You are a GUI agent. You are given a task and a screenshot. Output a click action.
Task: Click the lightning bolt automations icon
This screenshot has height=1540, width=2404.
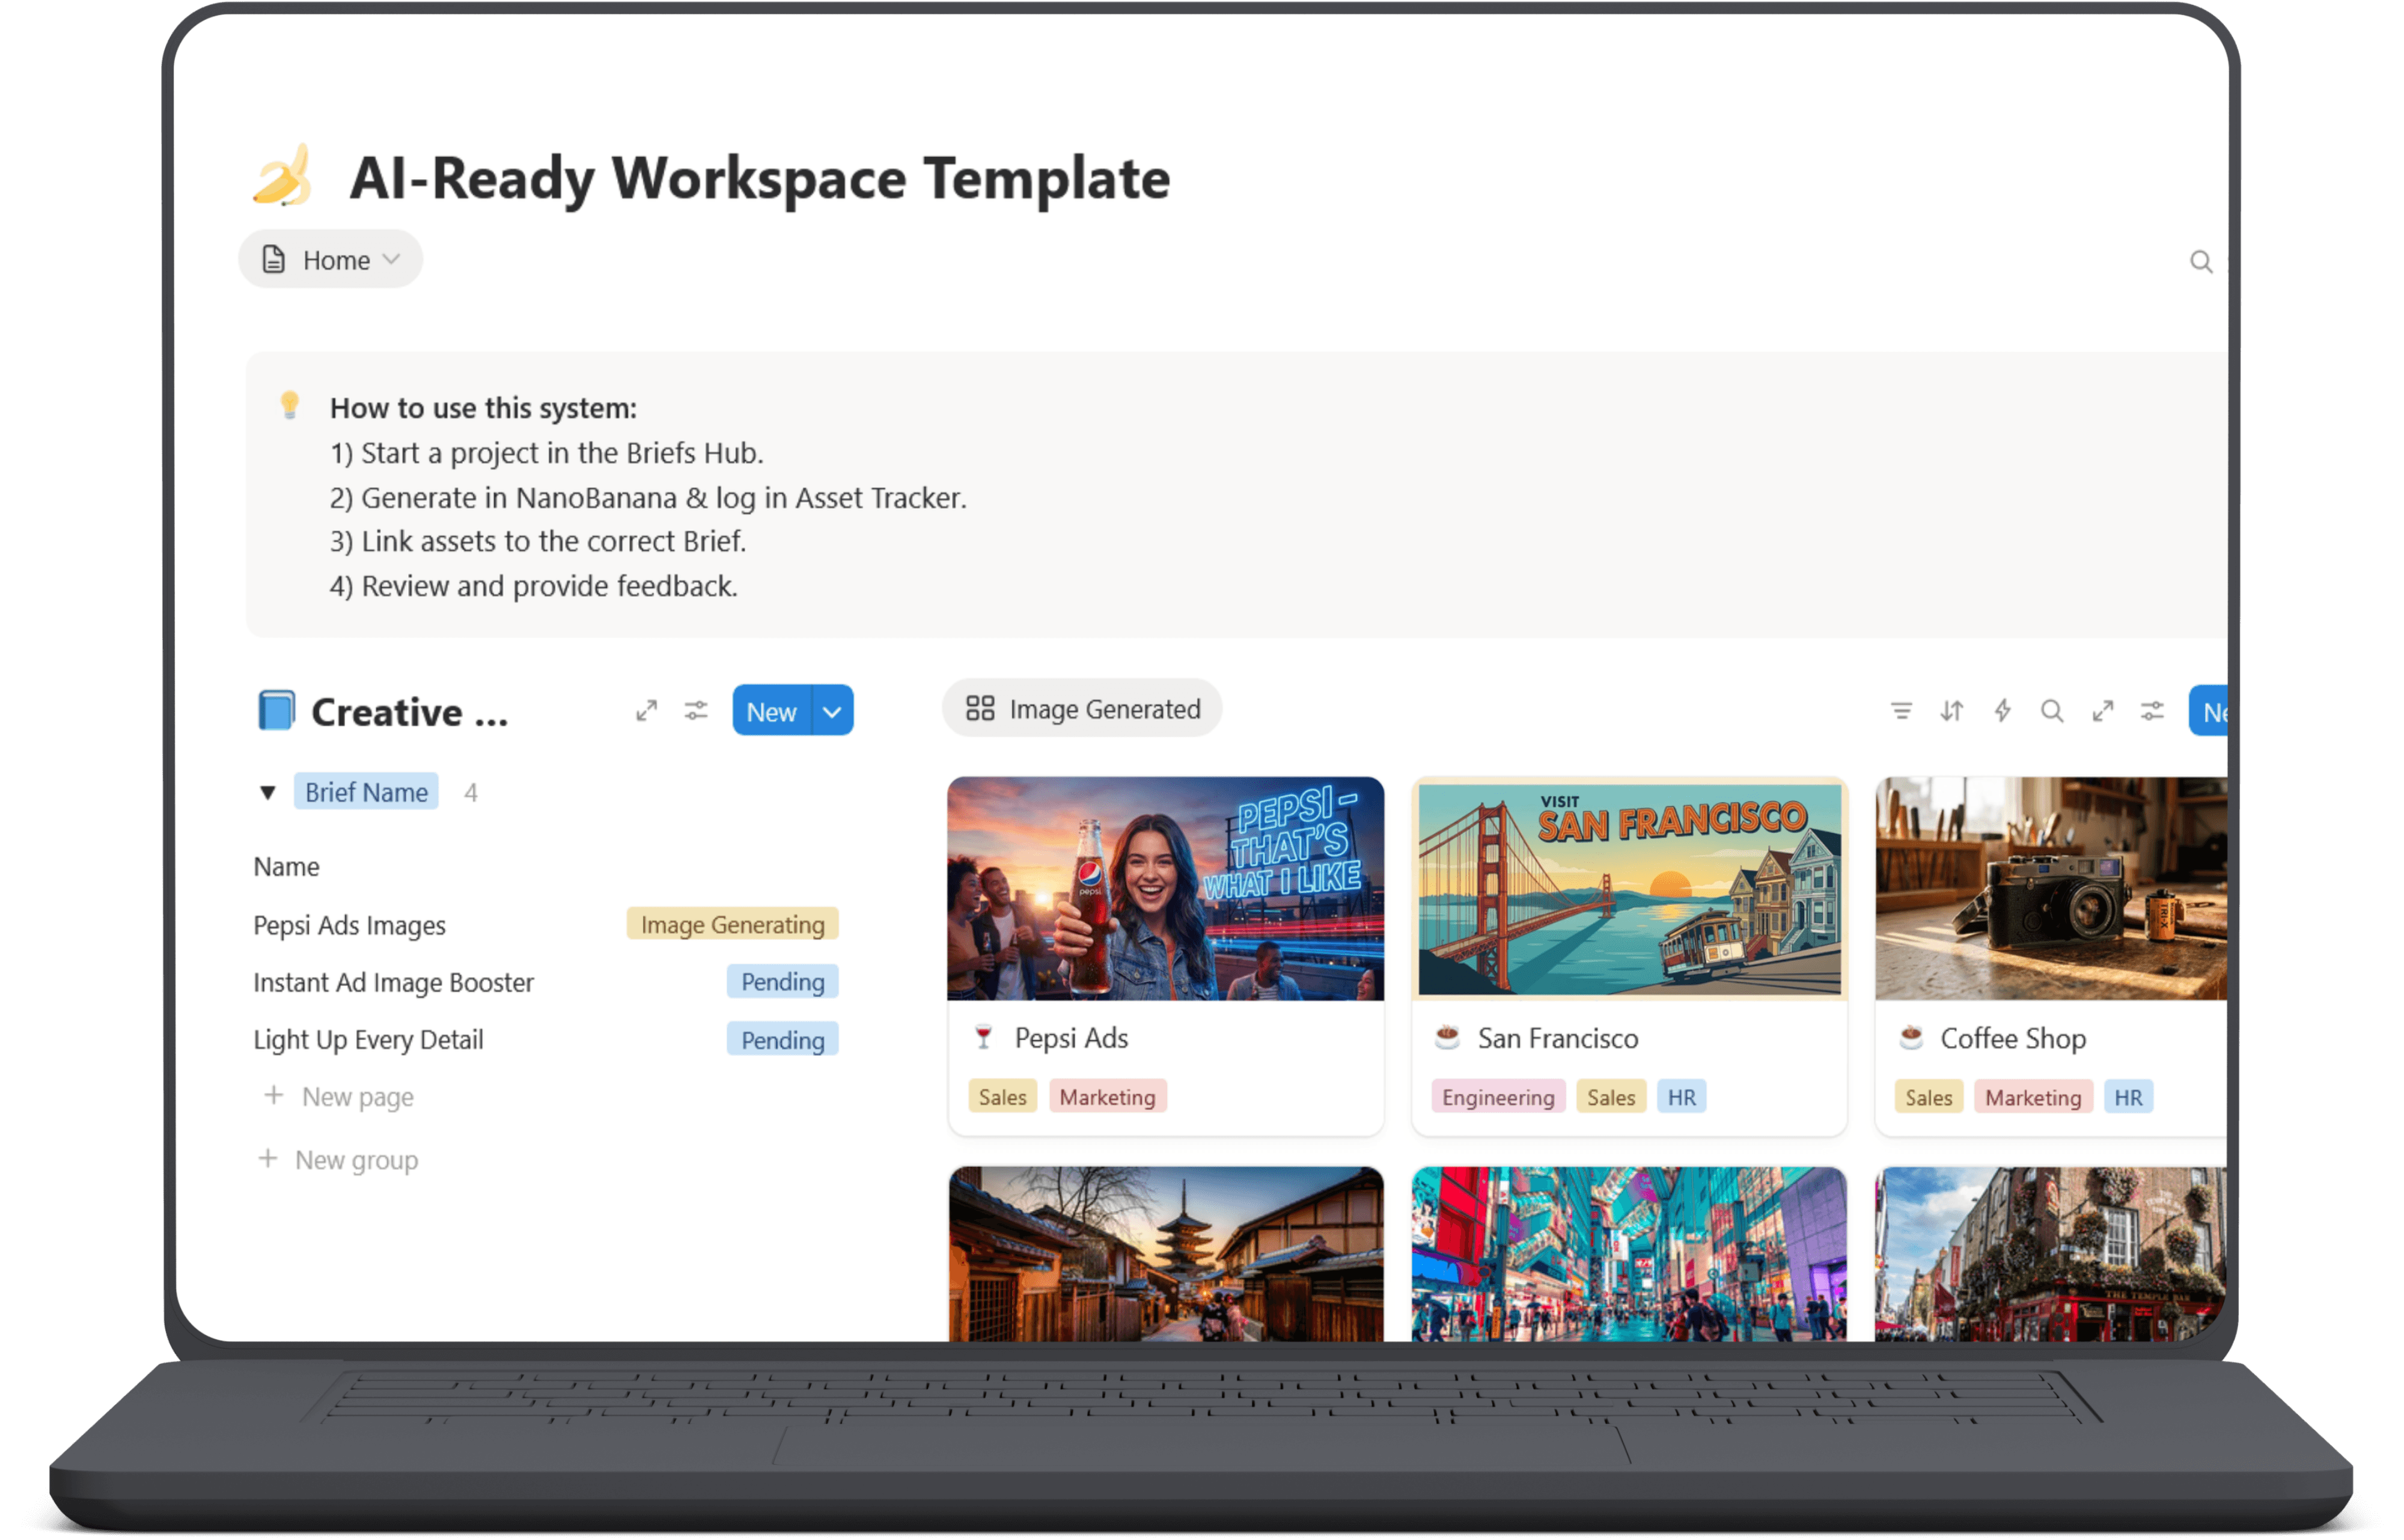[2002, 711]
